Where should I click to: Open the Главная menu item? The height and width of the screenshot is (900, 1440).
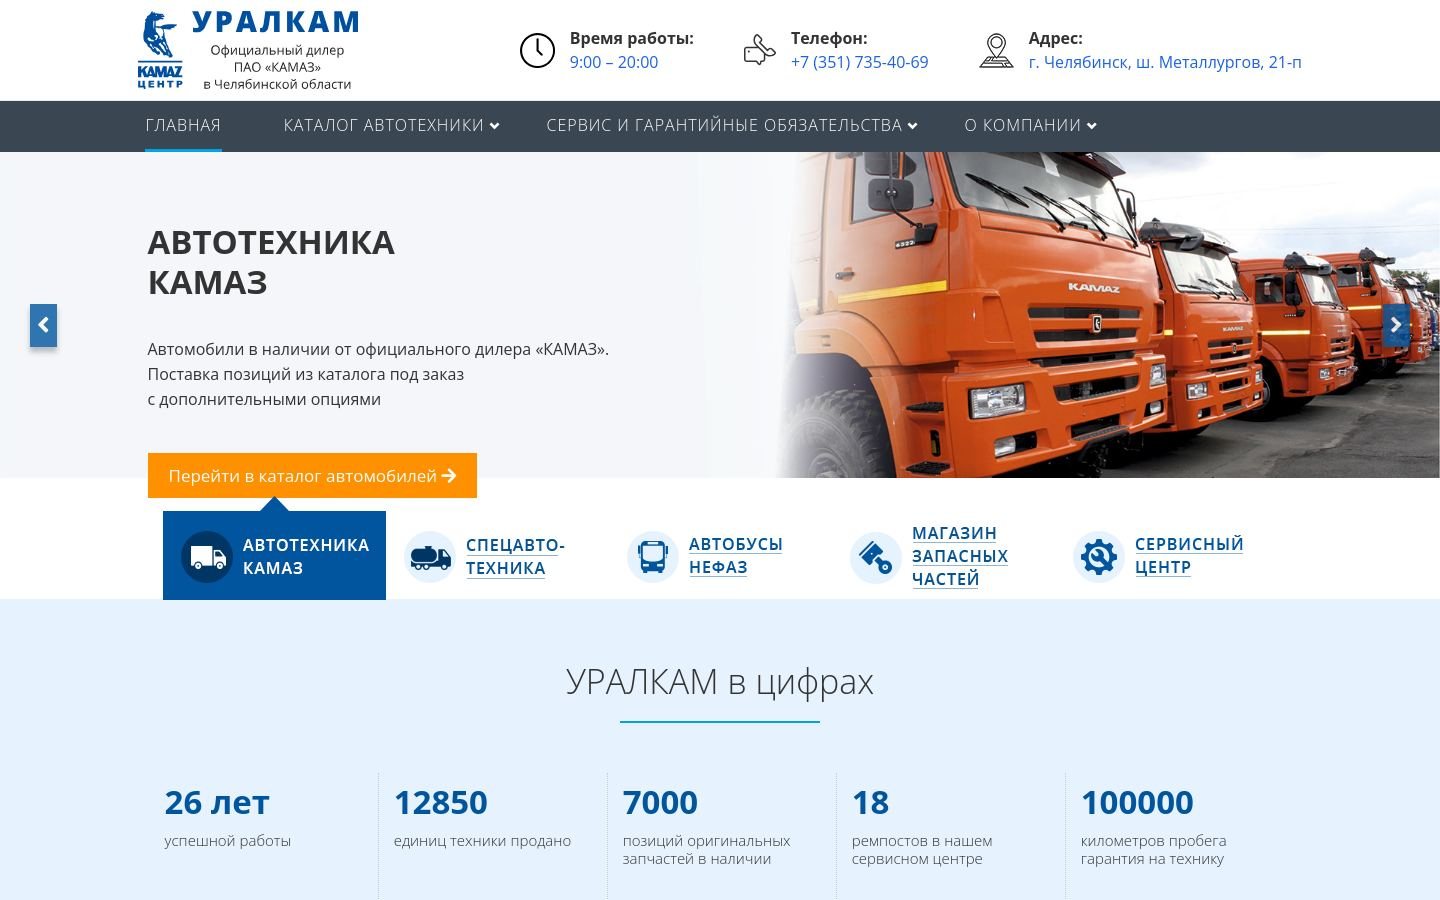[183, 125]
